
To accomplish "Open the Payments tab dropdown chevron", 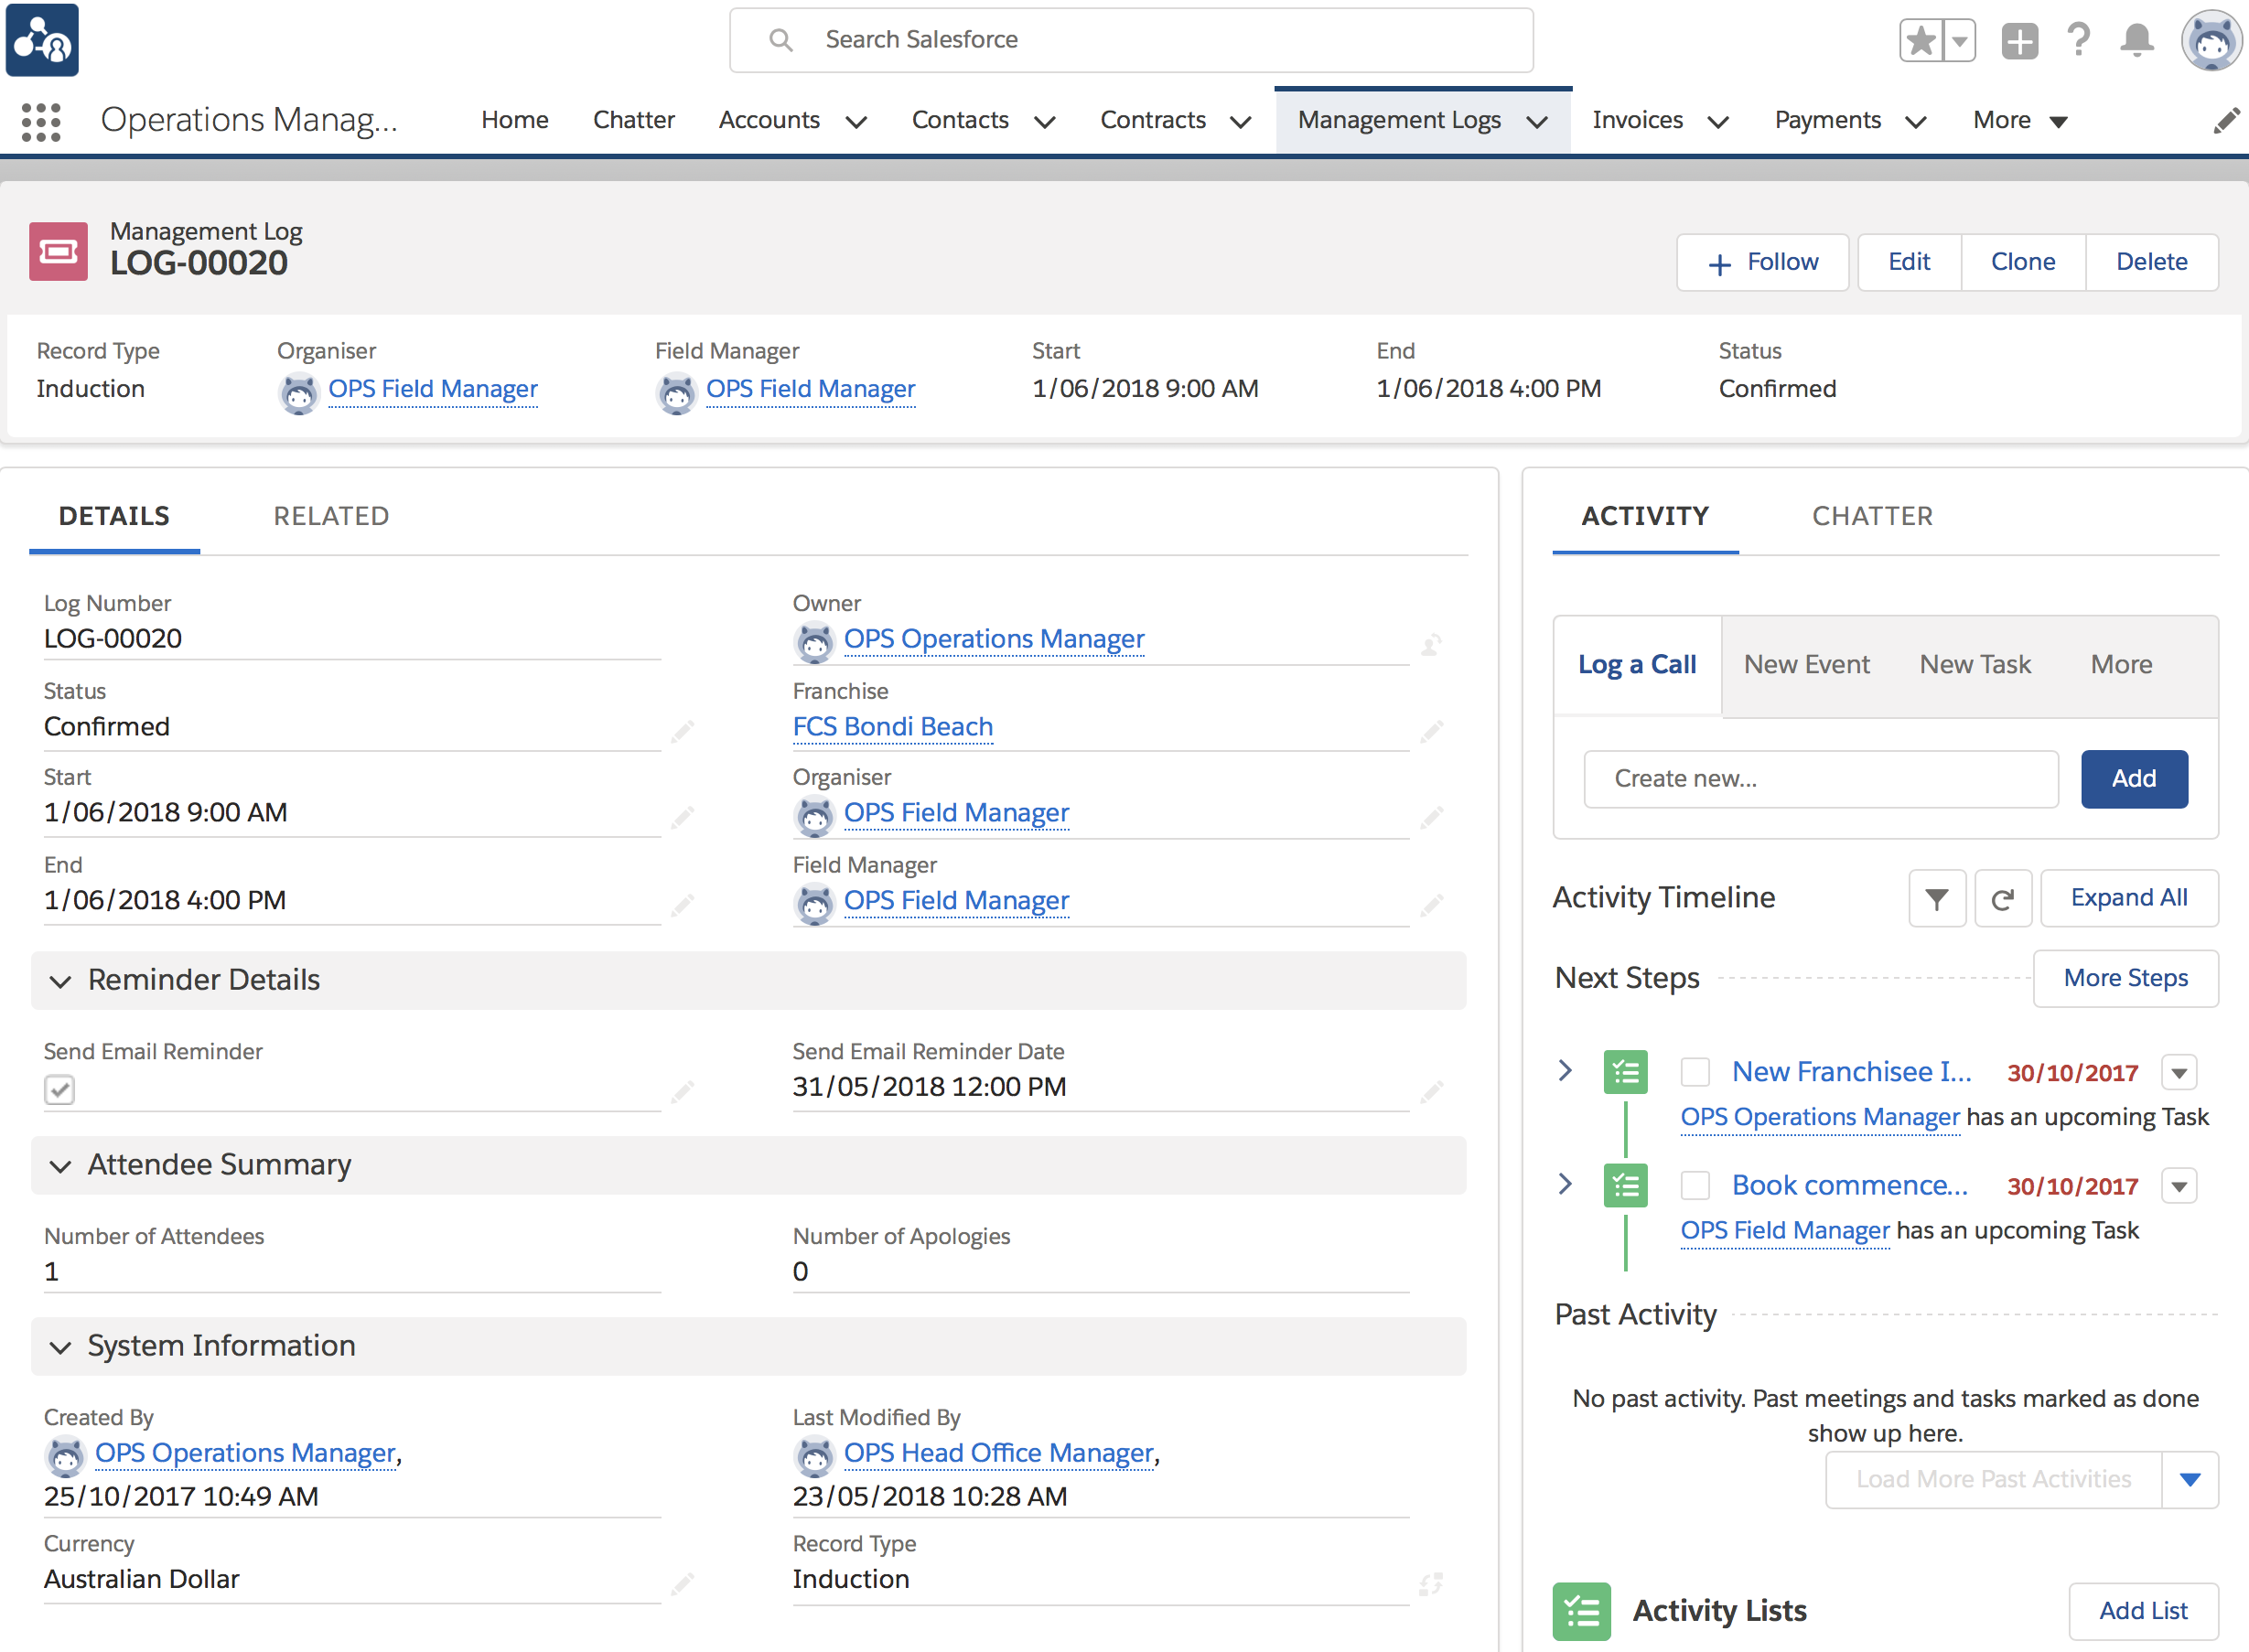I will (x=1915, y=122).
